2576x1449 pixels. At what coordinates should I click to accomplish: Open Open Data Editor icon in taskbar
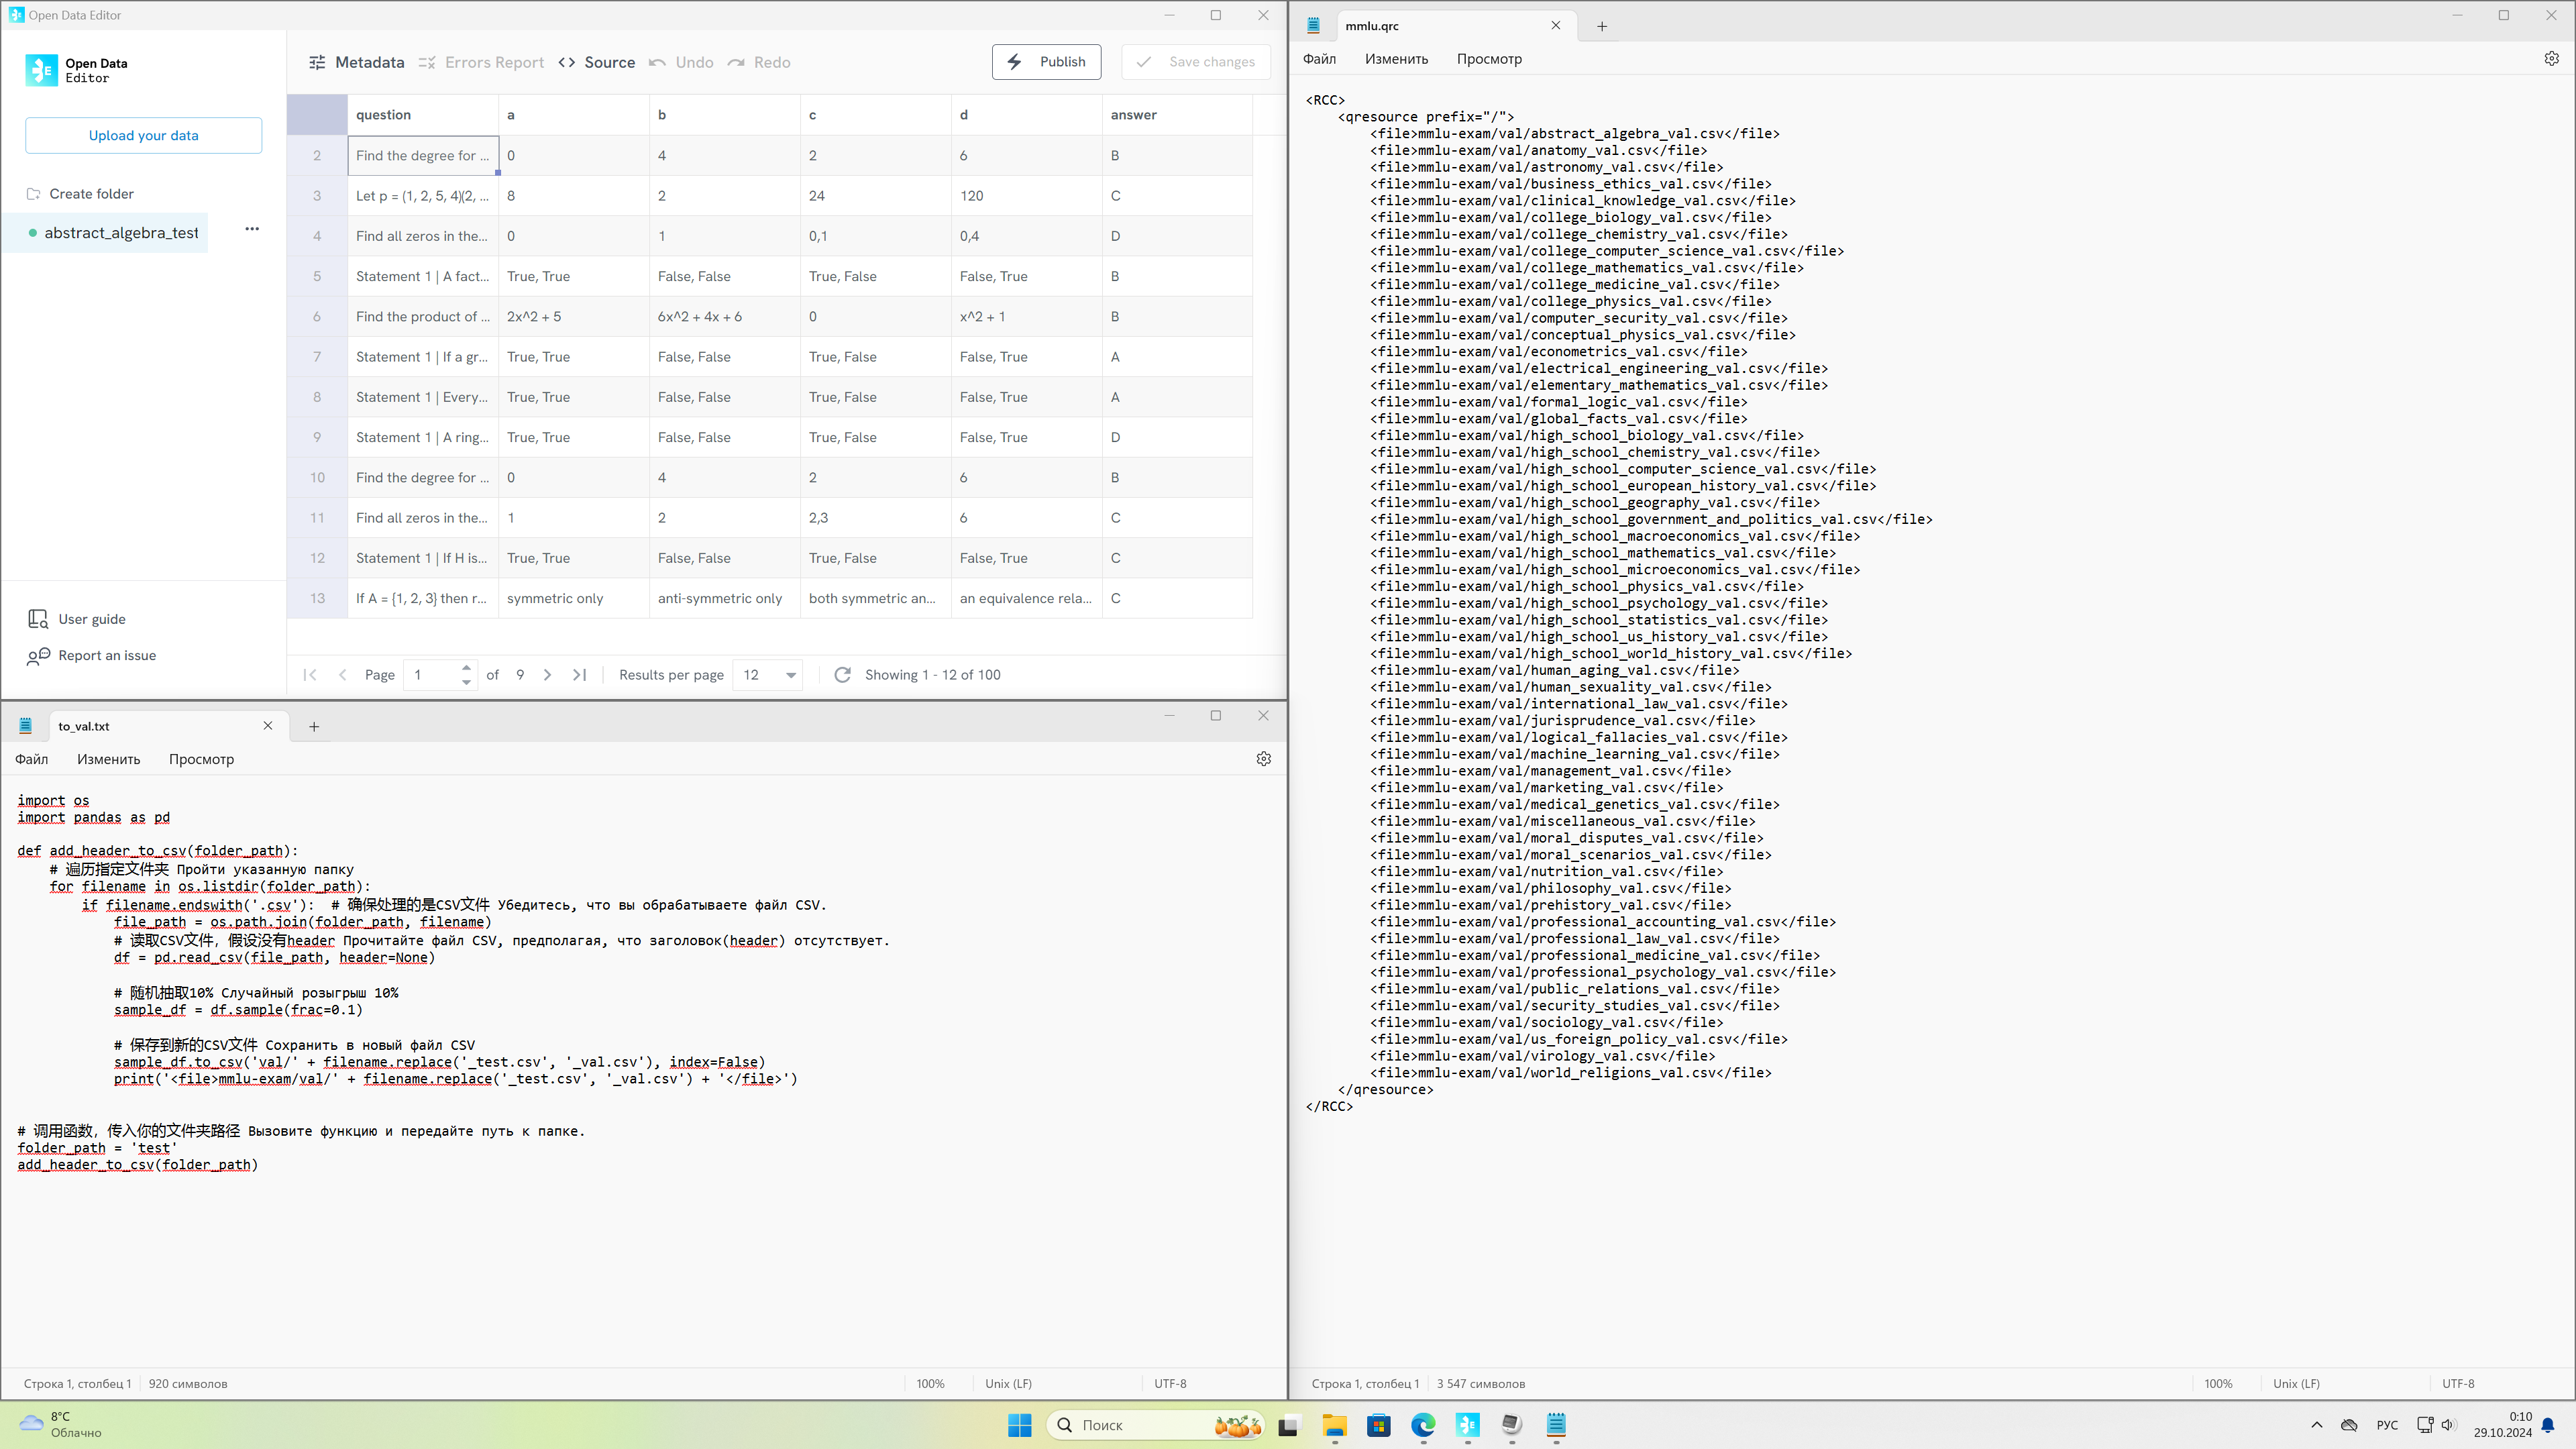coord(1467,1425)
